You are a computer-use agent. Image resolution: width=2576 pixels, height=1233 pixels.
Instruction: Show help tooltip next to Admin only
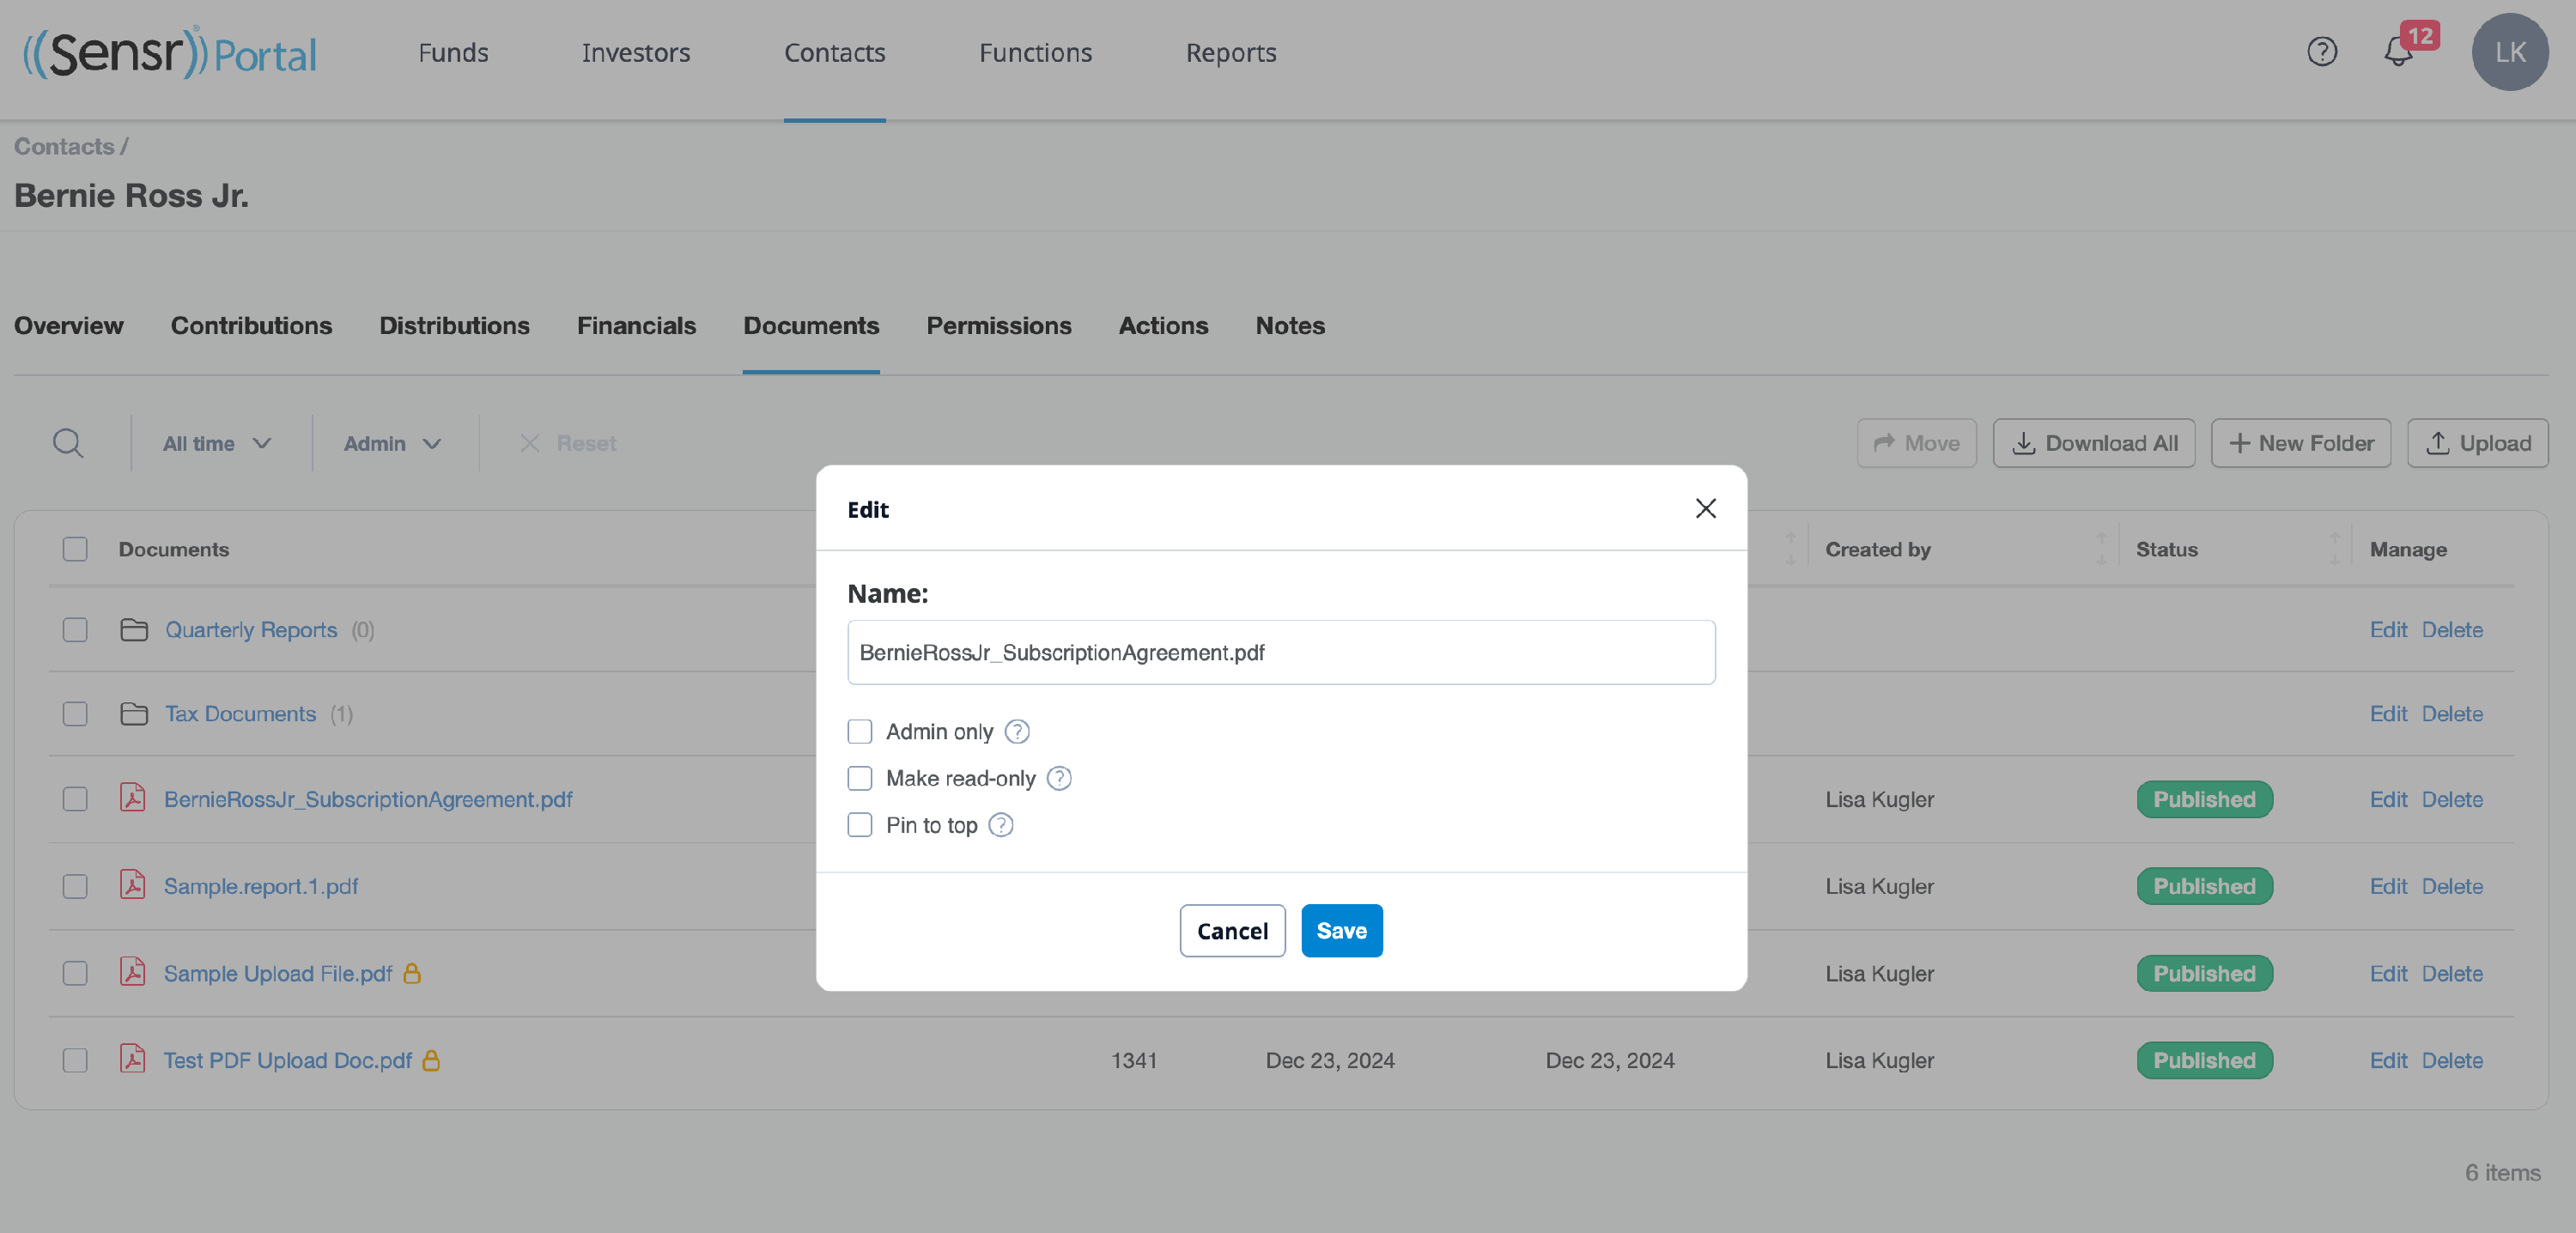coord(1016,732)
